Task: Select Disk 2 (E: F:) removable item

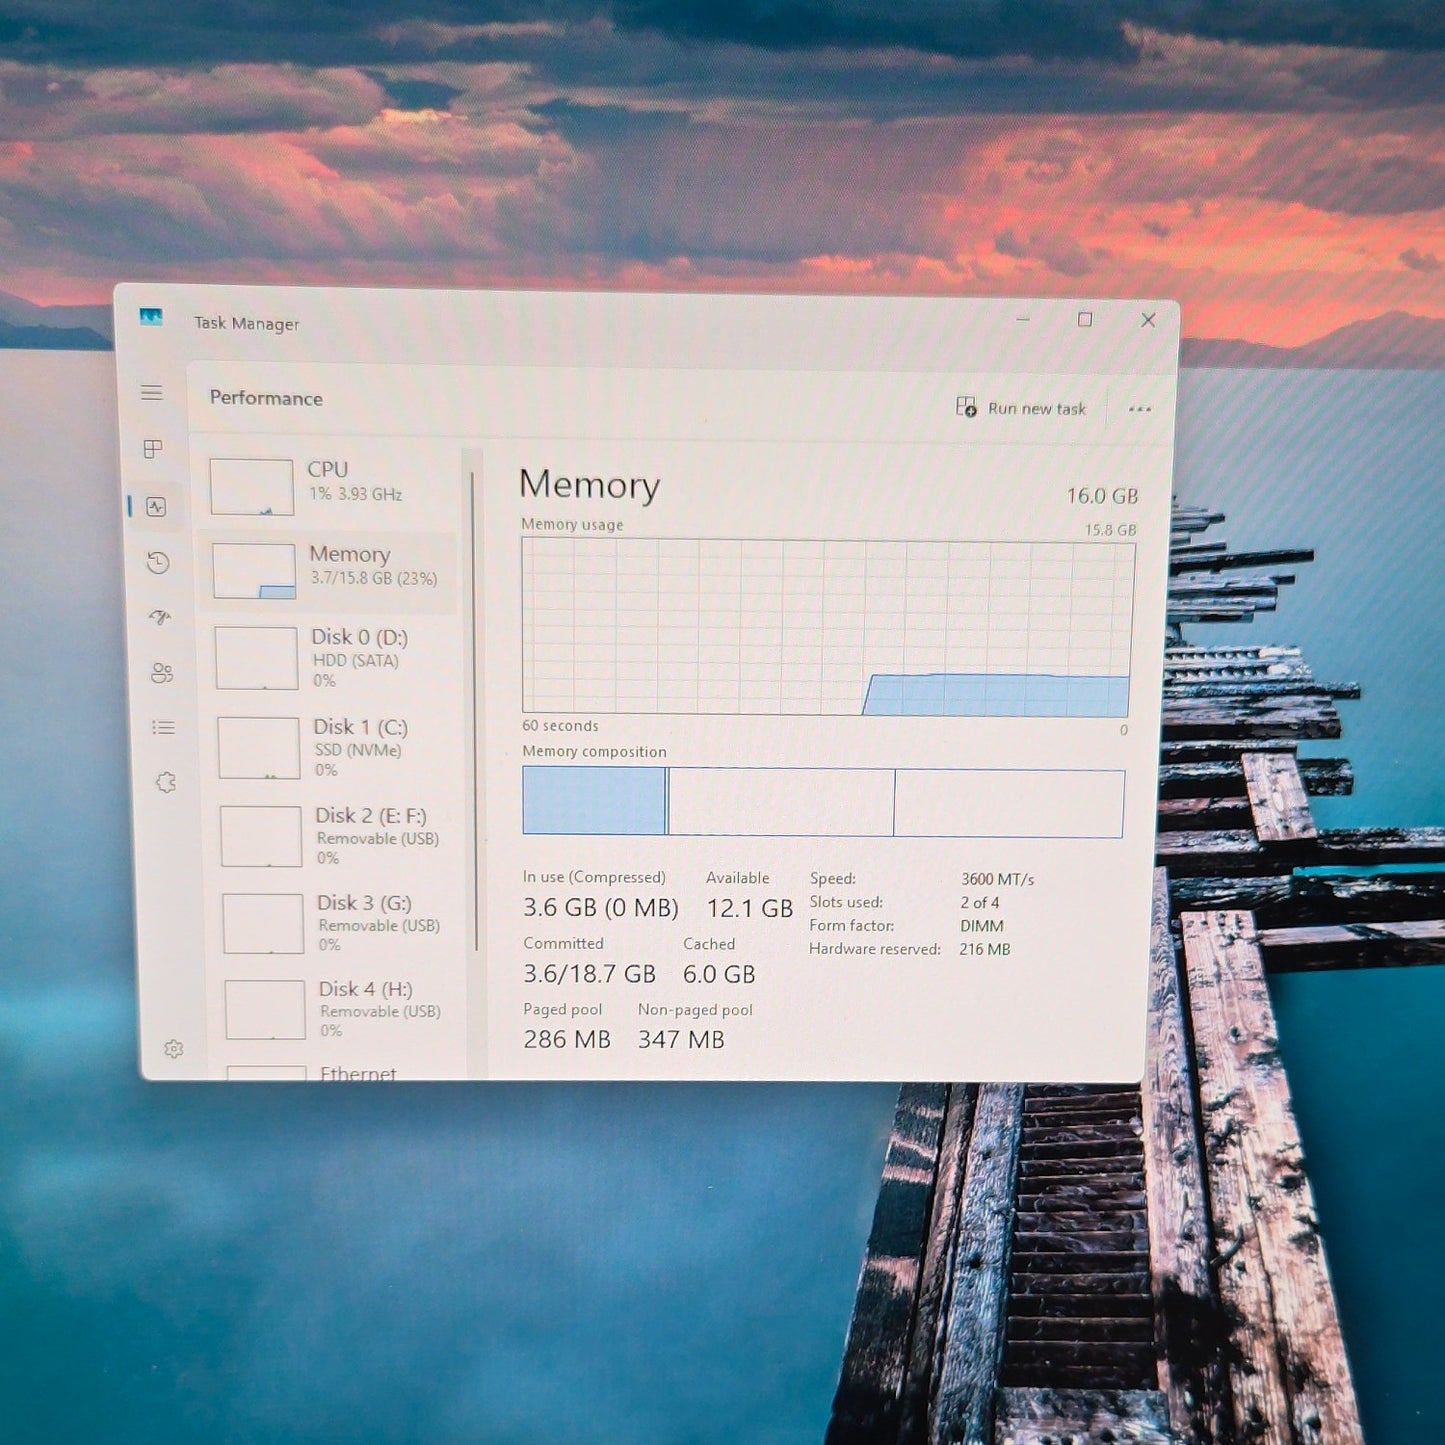Action: pyautogui.click(x=336, y=836)
